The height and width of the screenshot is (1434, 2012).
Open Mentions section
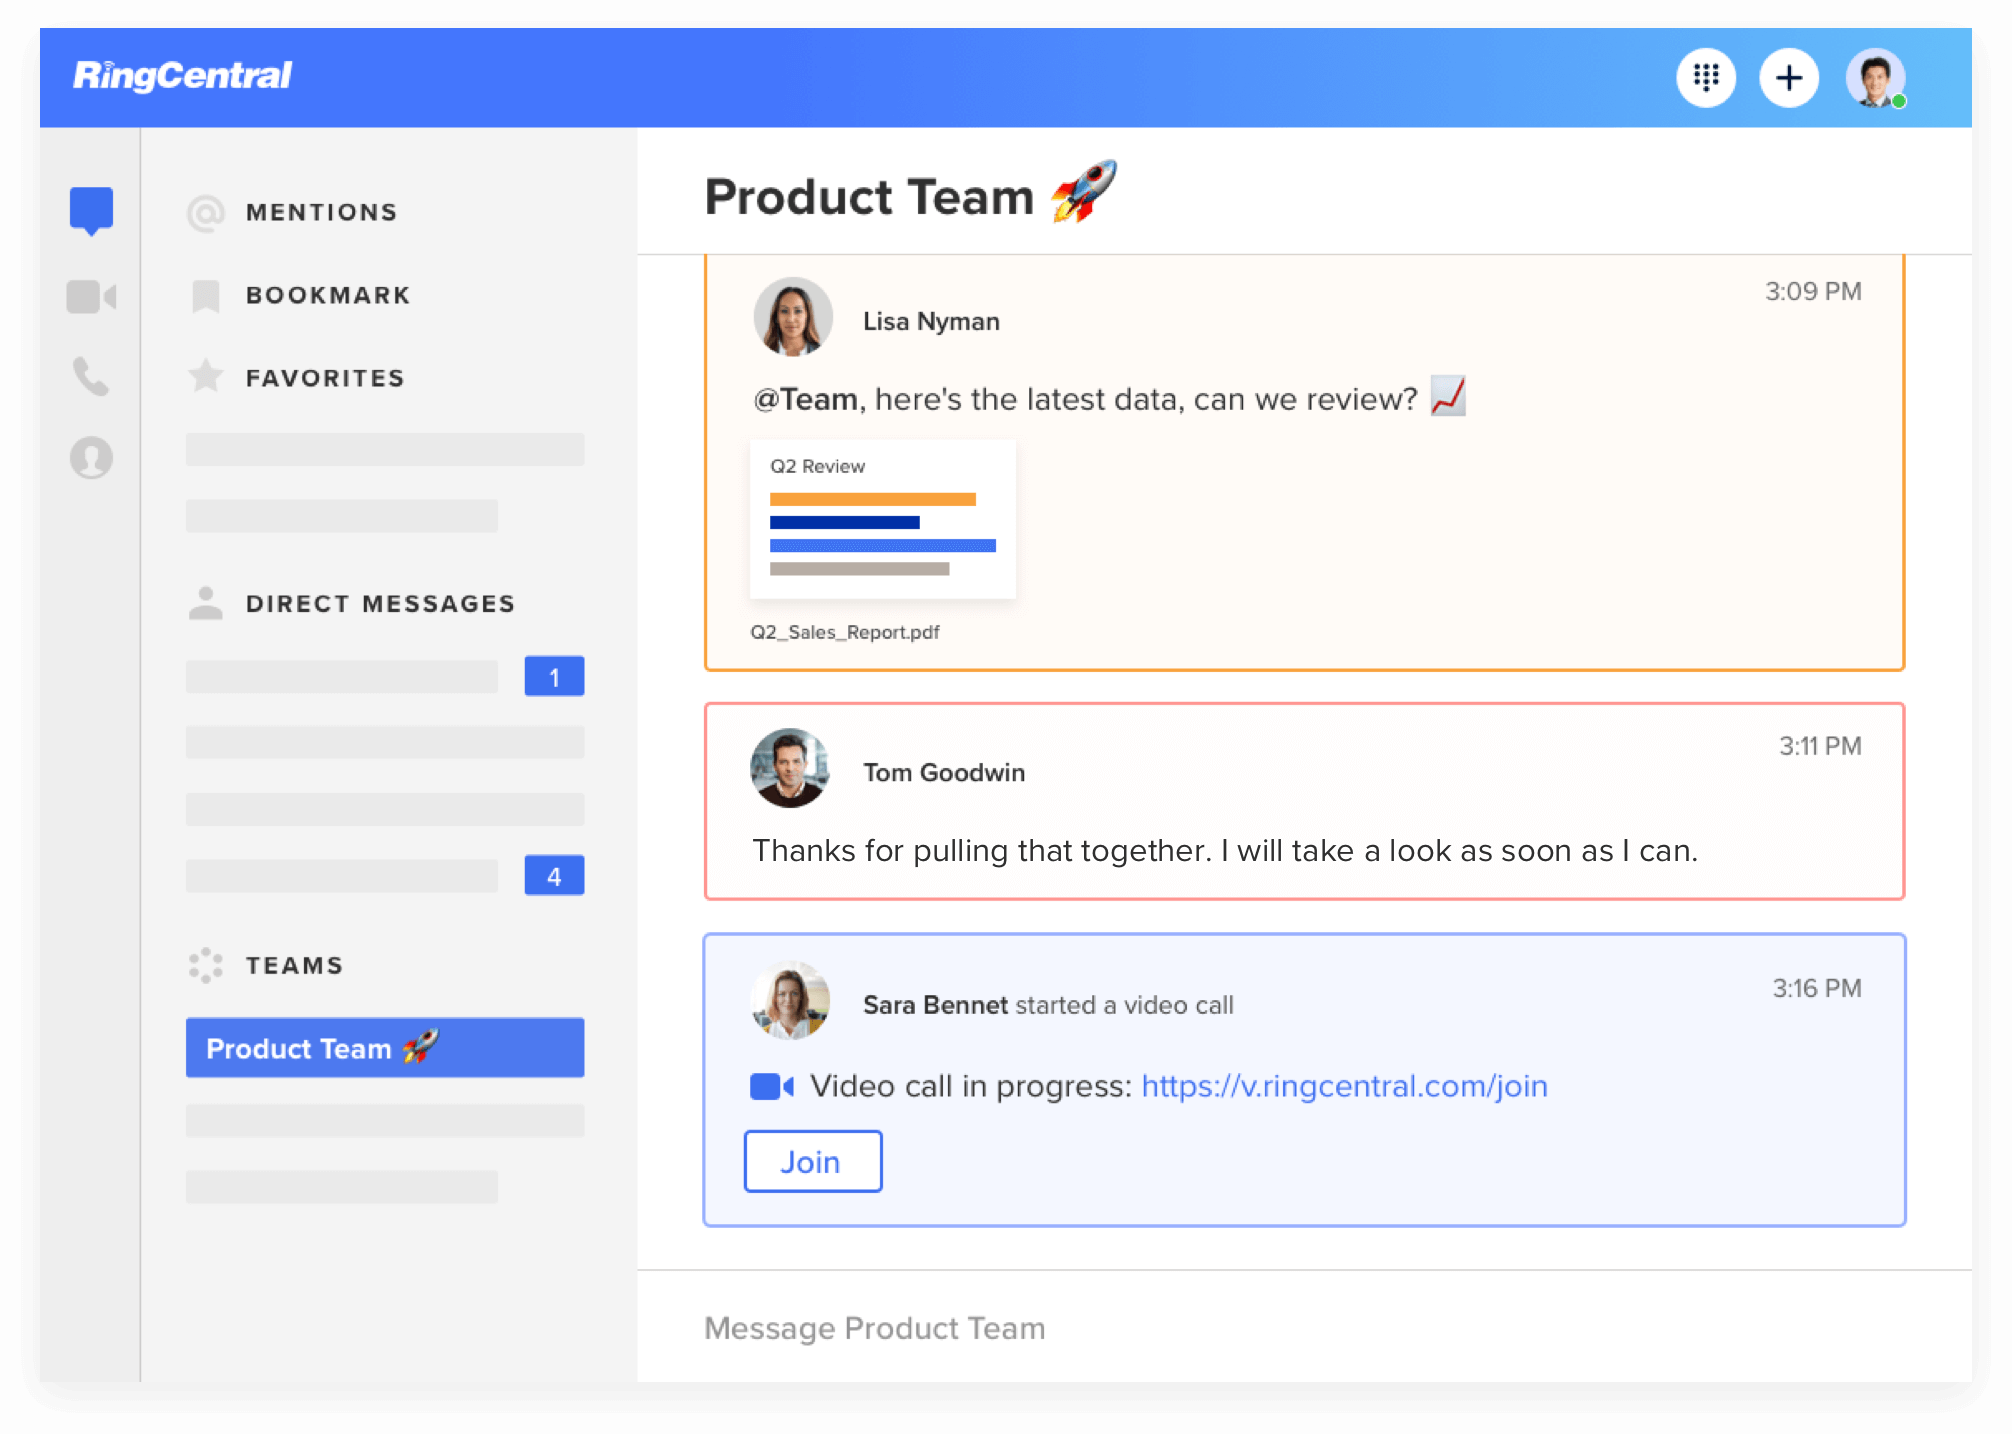tap(321, 212)
